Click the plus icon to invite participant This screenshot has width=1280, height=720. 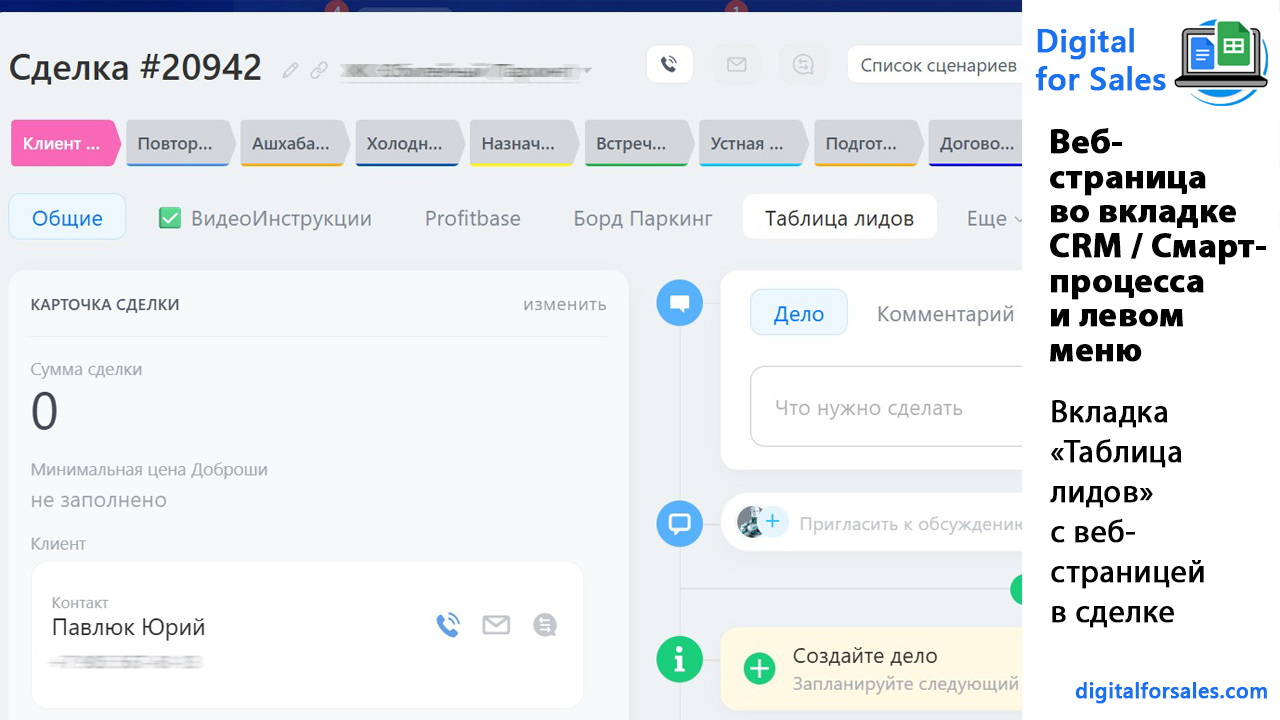(x=773, y=522)
